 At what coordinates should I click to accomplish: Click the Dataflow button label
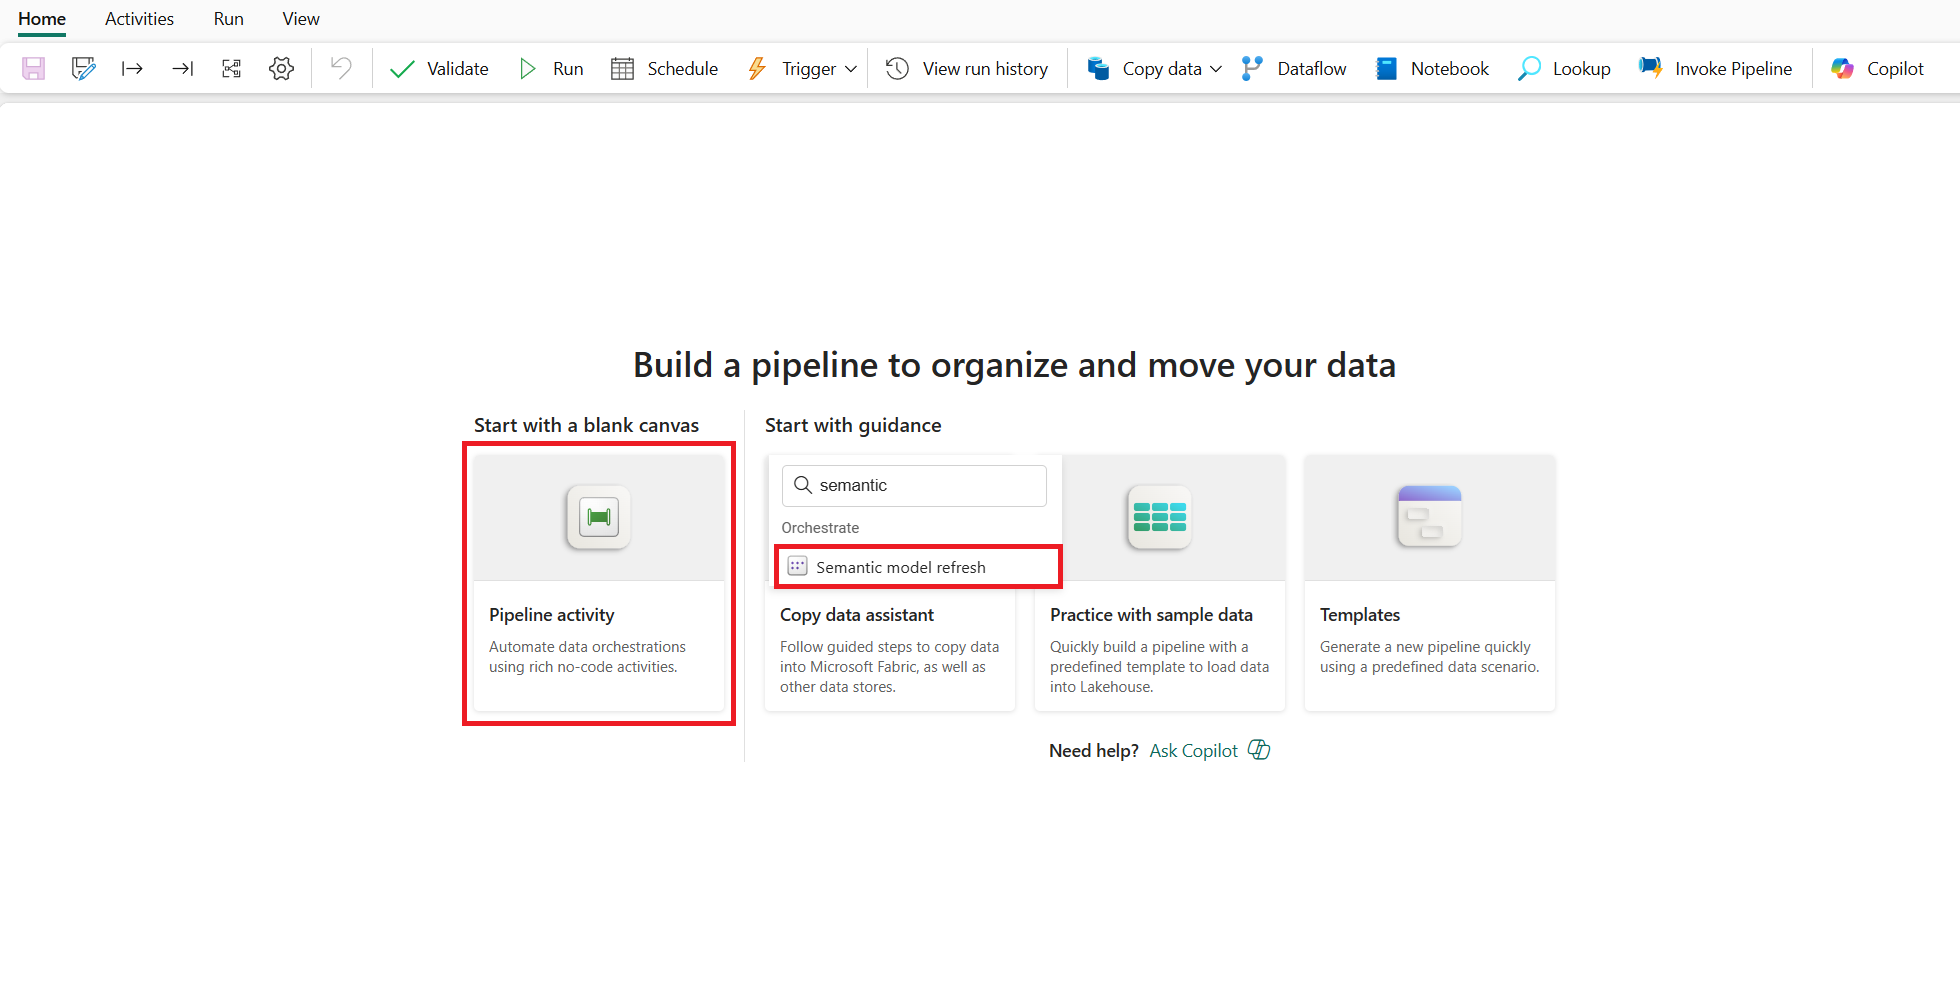coord(1312,69)
